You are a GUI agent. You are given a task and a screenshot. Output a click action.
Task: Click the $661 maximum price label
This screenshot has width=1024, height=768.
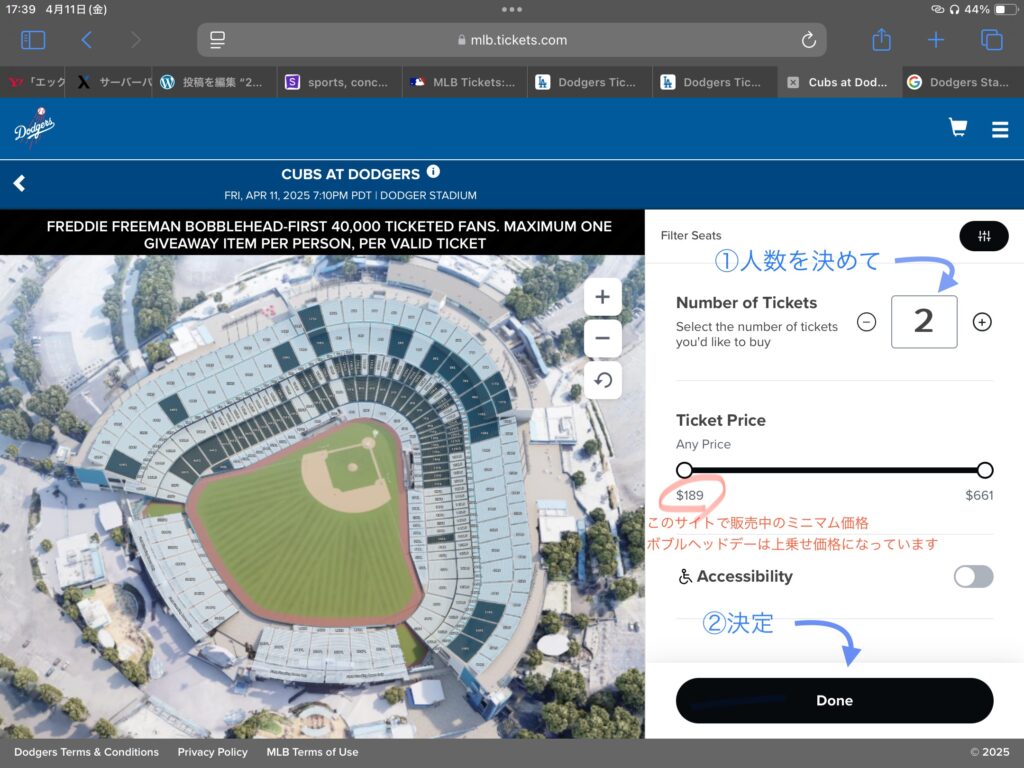point(979,495)
